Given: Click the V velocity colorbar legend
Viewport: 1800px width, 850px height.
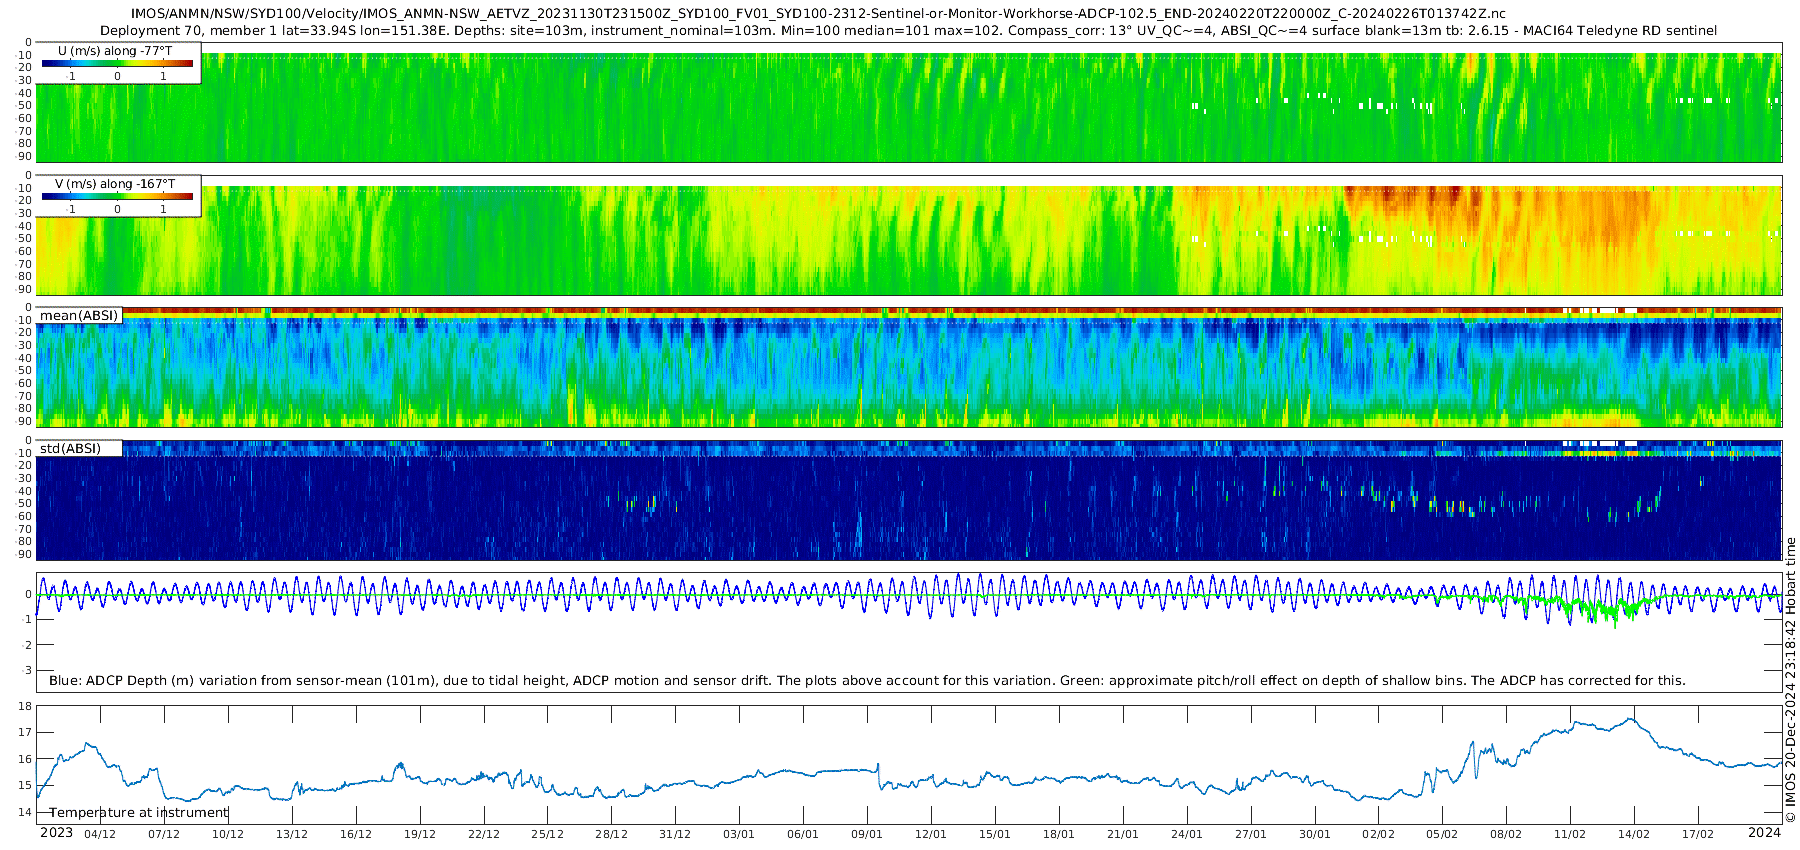Looking at the screenshot, I should pos(117,198).
